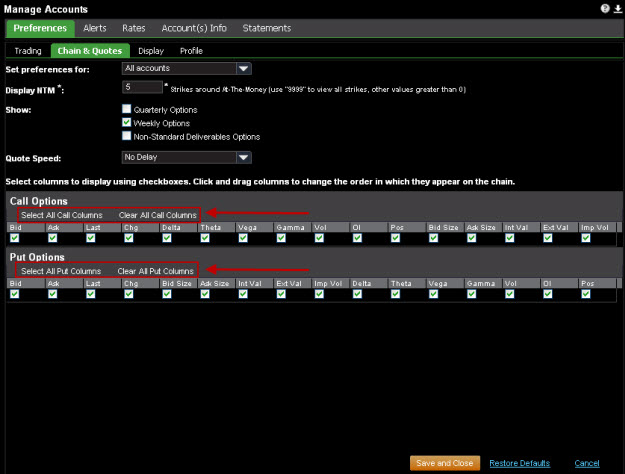The width and height of the screenshot is (625, 474).
Task: Open the Display sub-tab
Action: point(151,51)
